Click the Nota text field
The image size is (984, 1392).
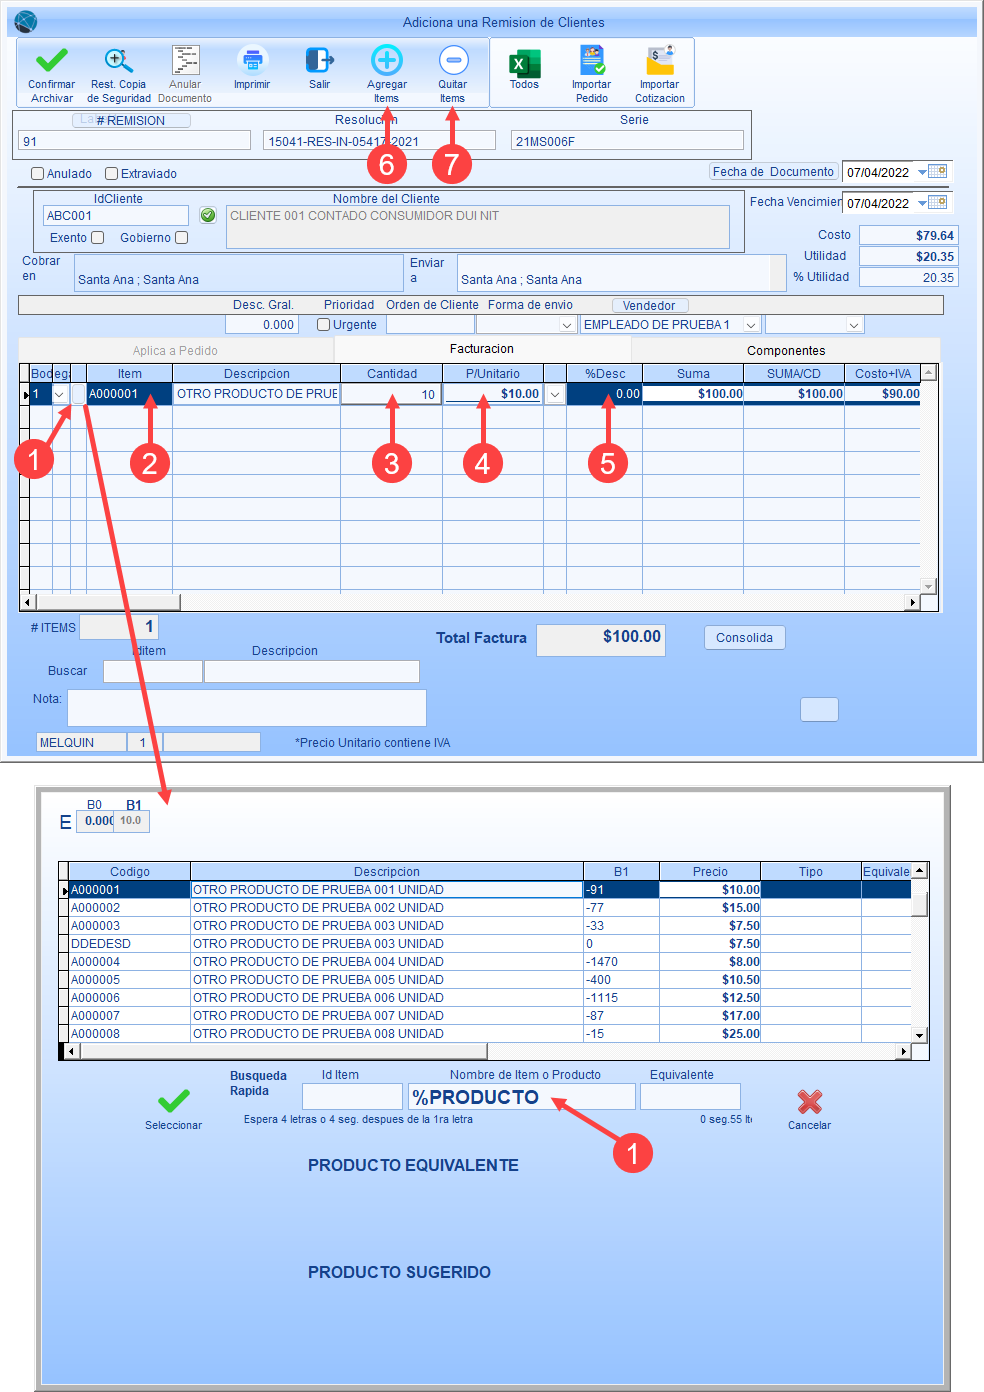[x=247, y=708]
